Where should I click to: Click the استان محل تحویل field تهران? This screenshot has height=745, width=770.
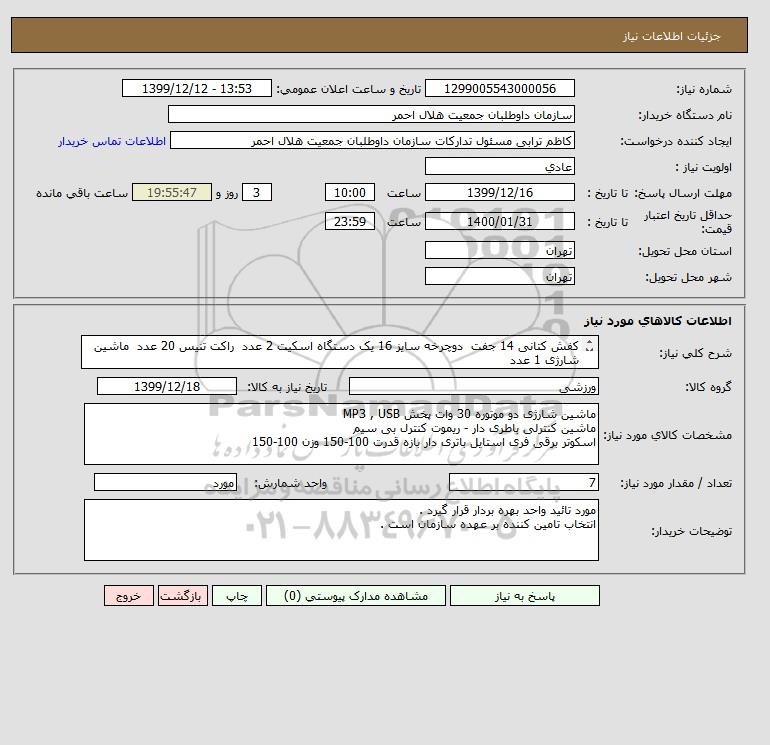[x=499, y=250]
